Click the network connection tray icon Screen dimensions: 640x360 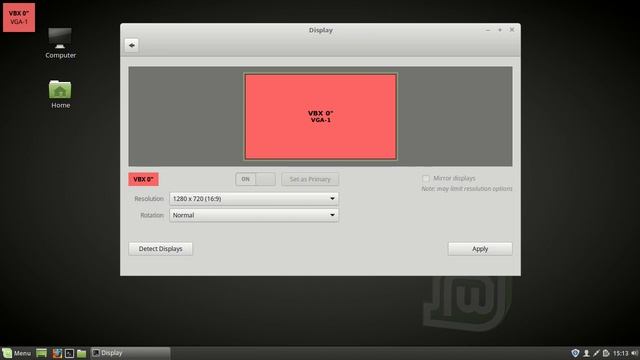596,353
